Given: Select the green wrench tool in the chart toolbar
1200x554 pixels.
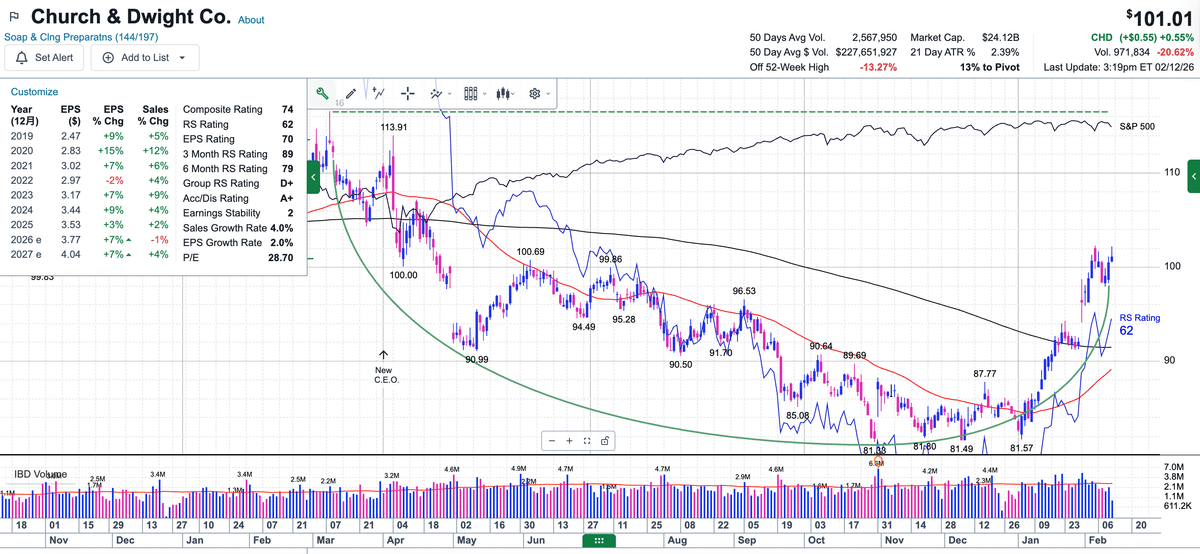Looking at the screenshot, I should click(322, 93).
